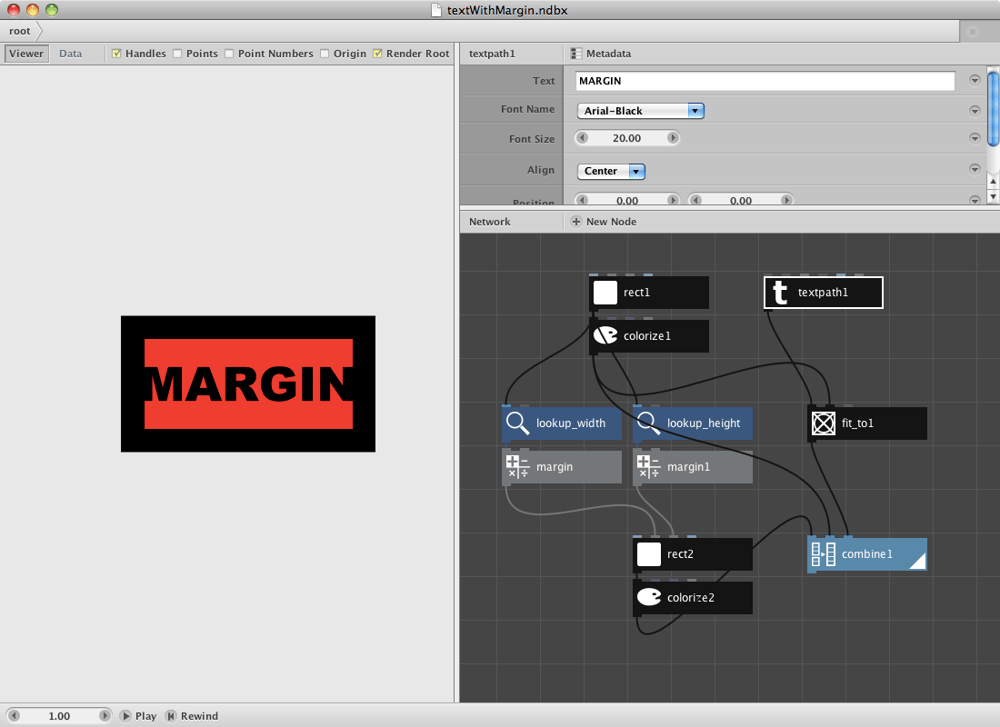Viewport: 1000px width, 727px height.
Task: Enable the Point Numbers checkbox
Action: point(229,54)
